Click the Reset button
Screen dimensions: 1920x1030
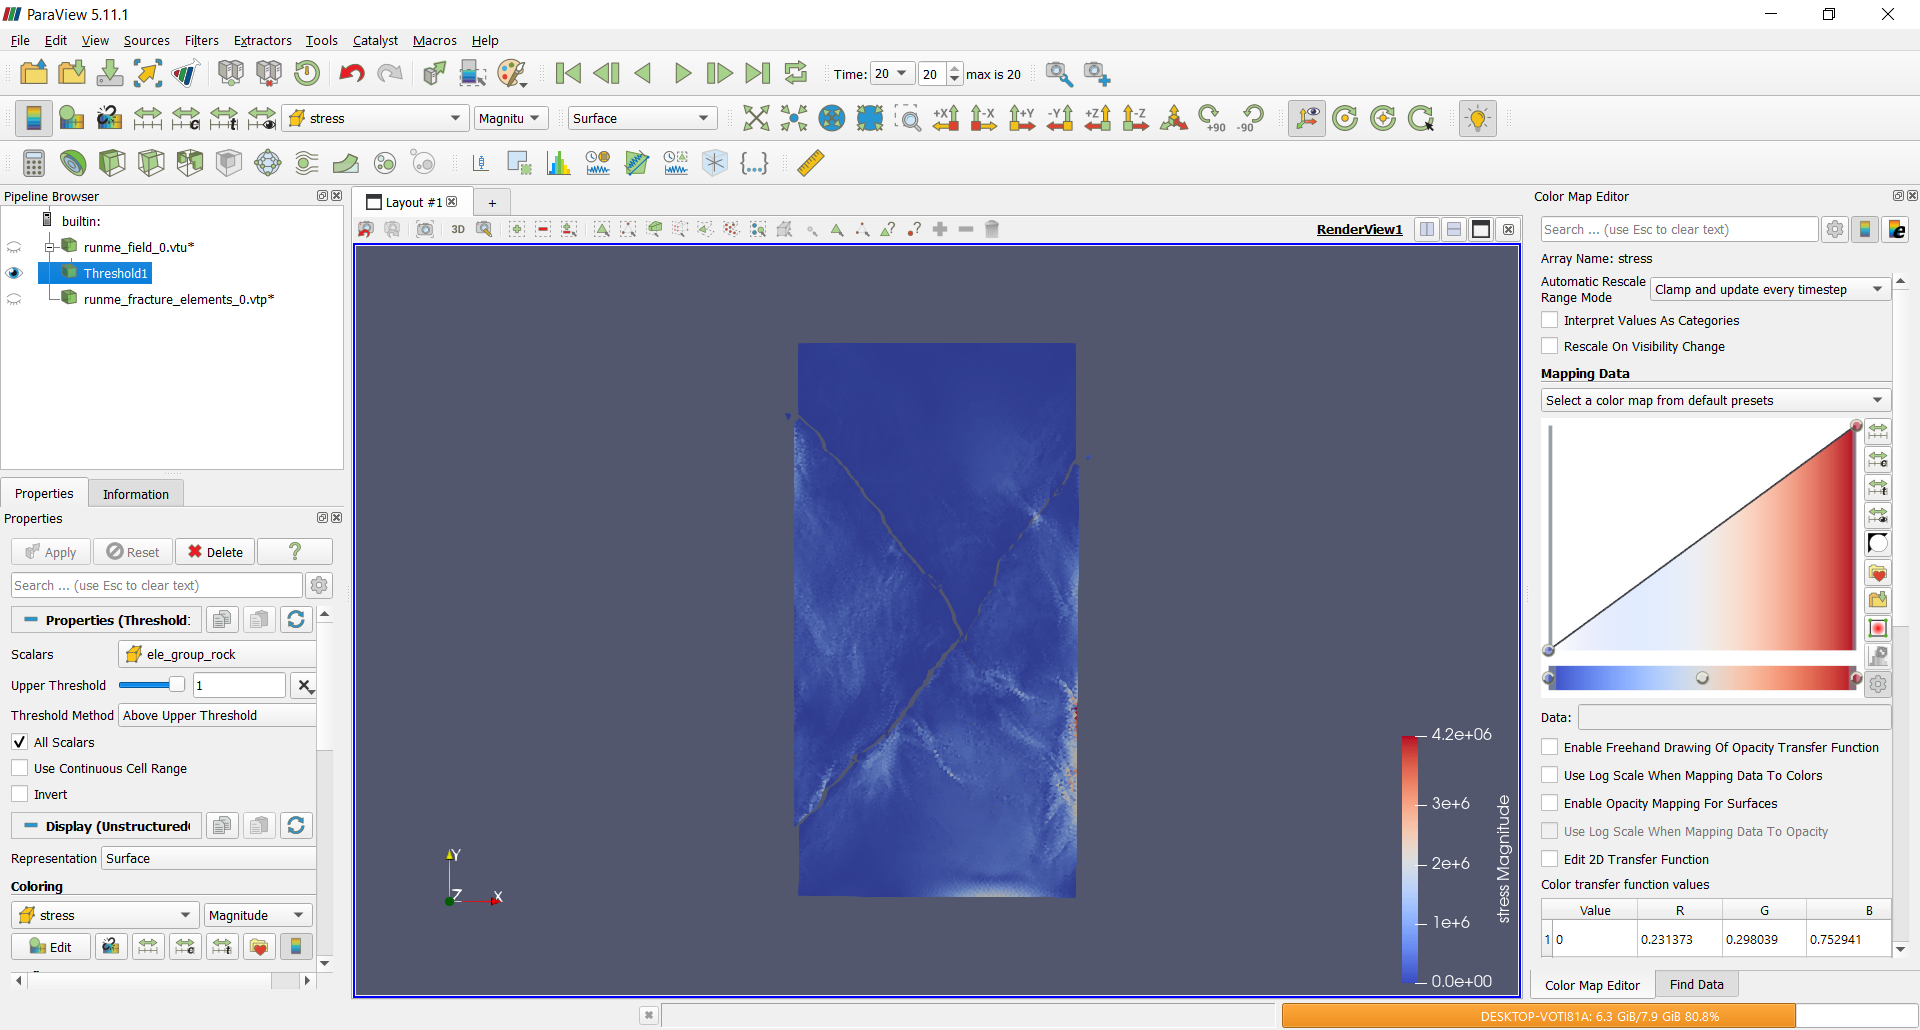133,552
